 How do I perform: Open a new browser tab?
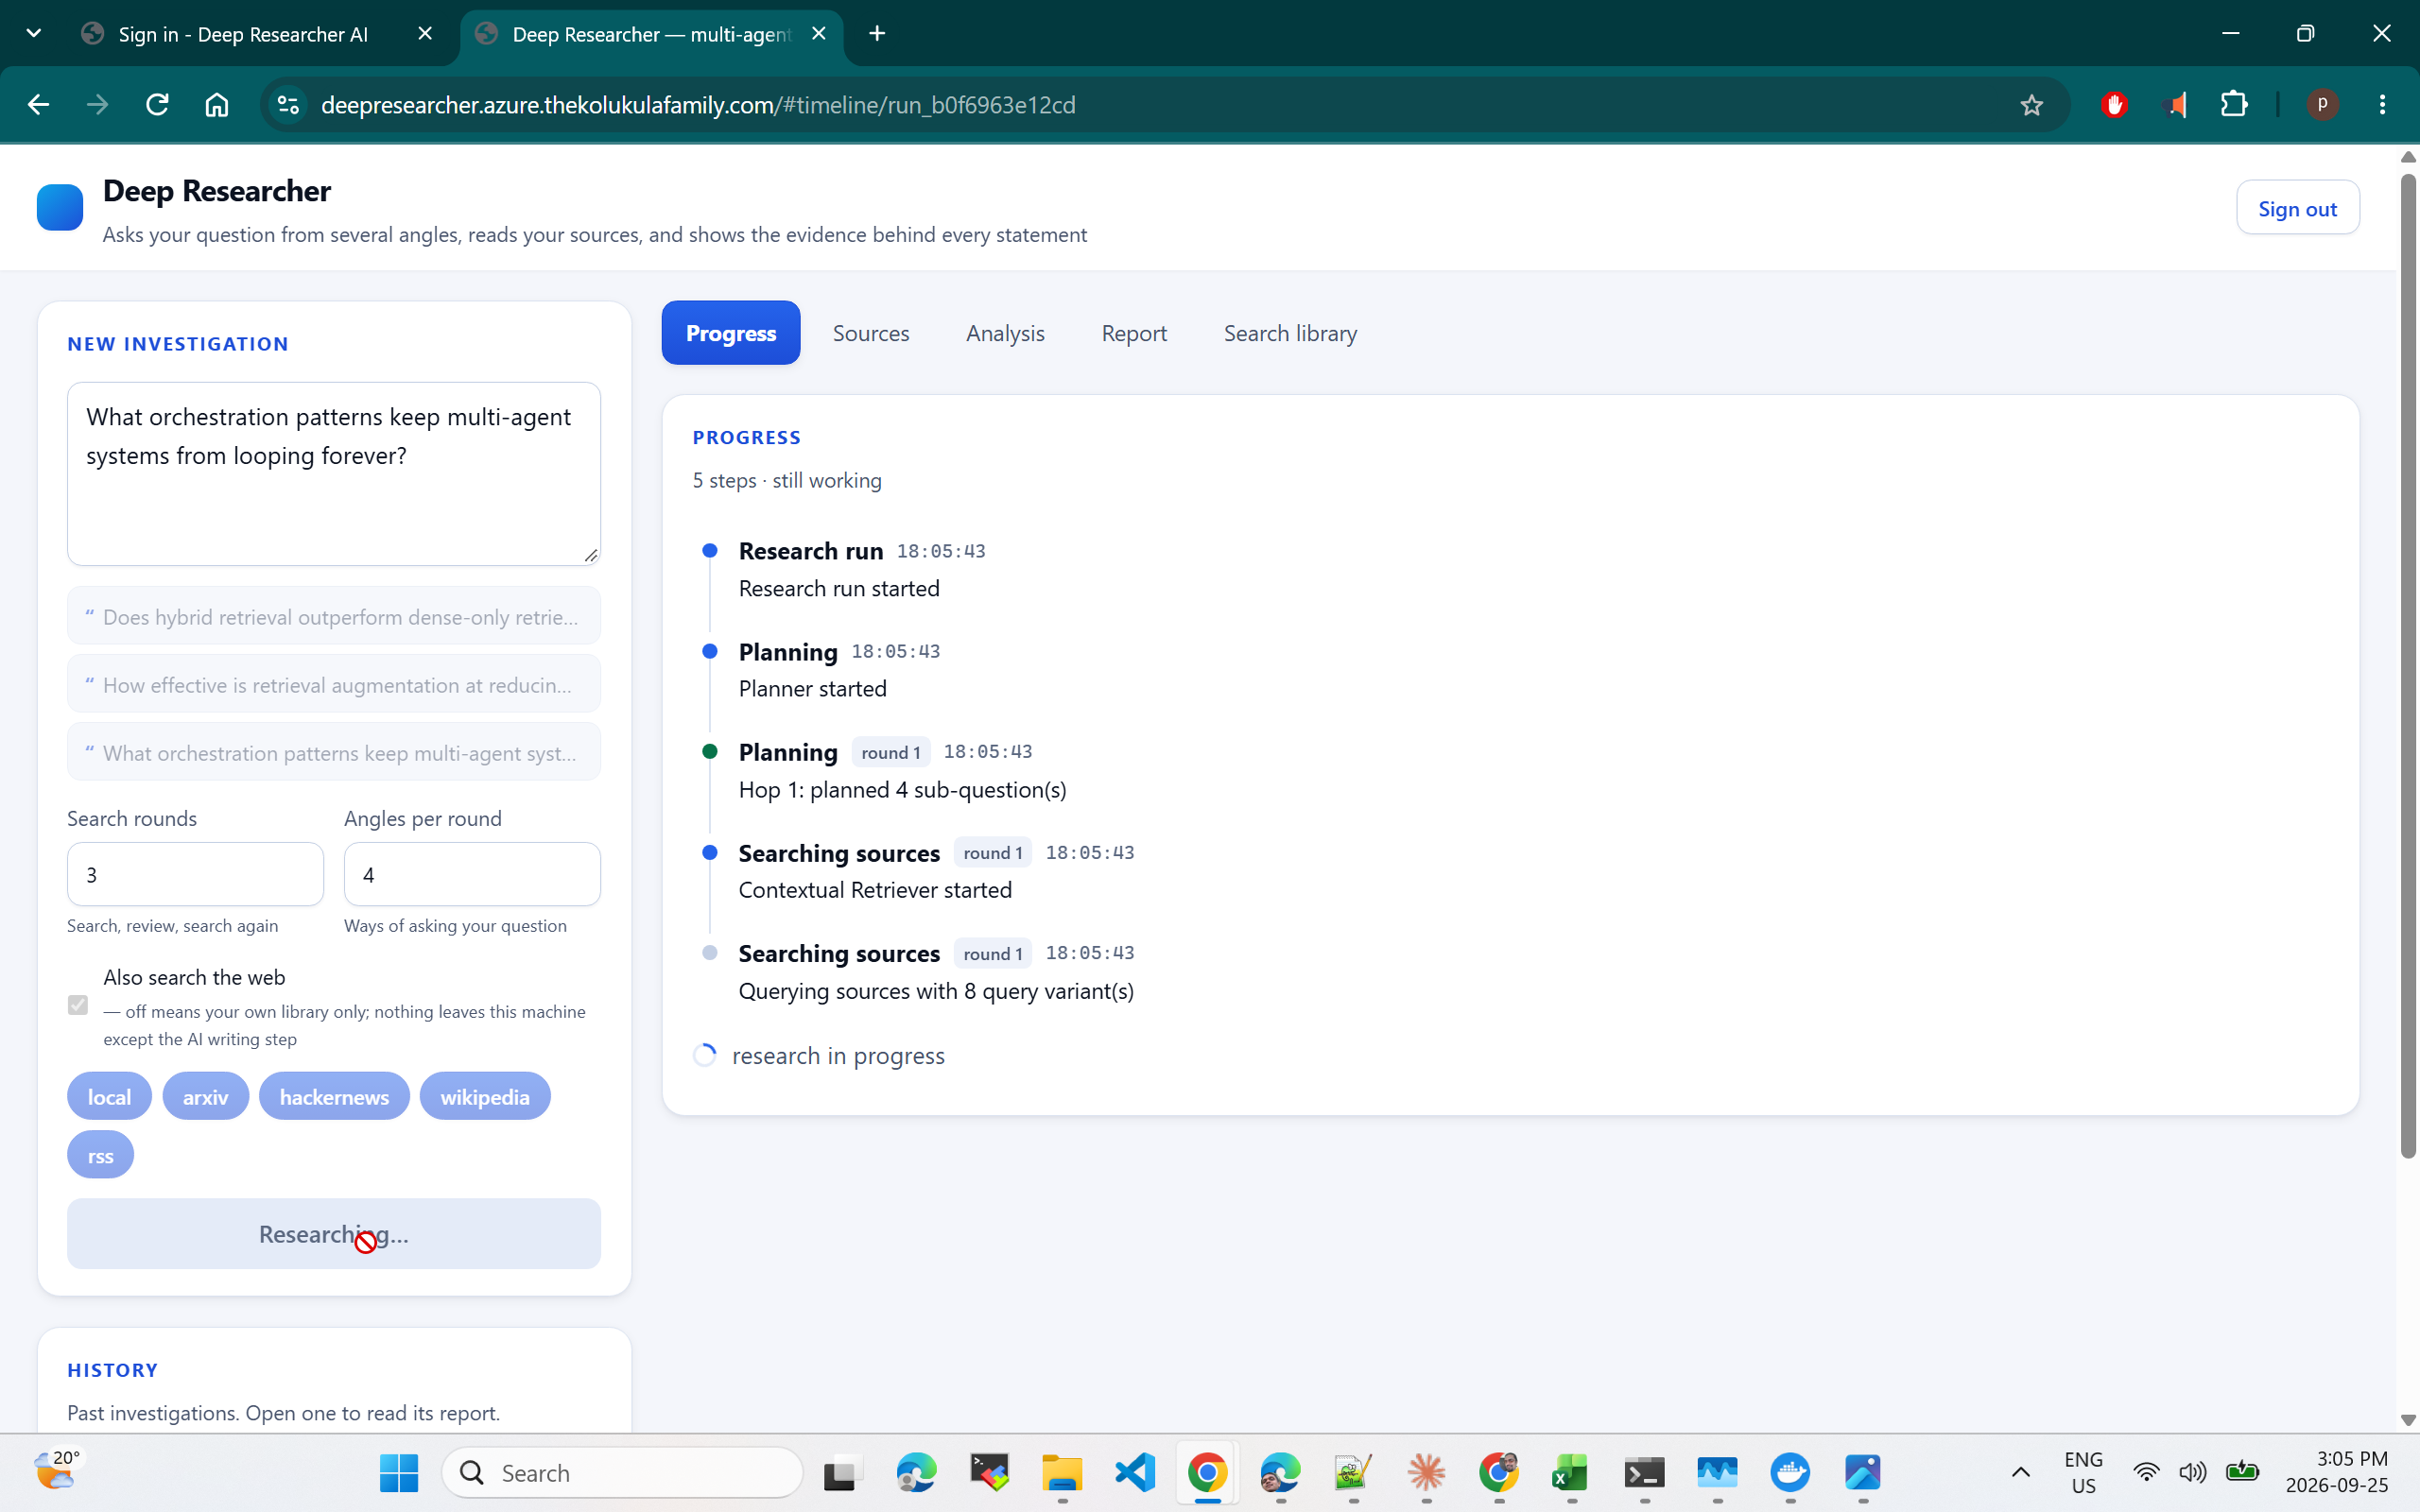tap(877, 34)
